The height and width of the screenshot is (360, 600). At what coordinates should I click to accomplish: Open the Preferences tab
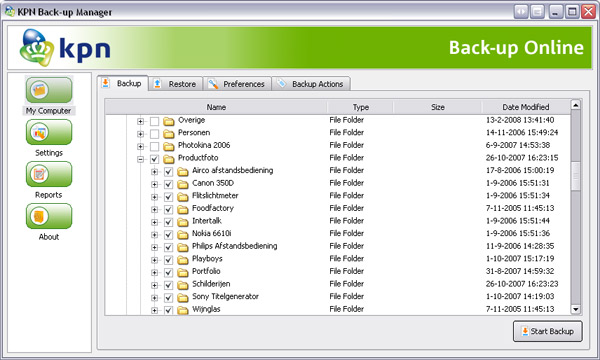click(x=237, y=84)
